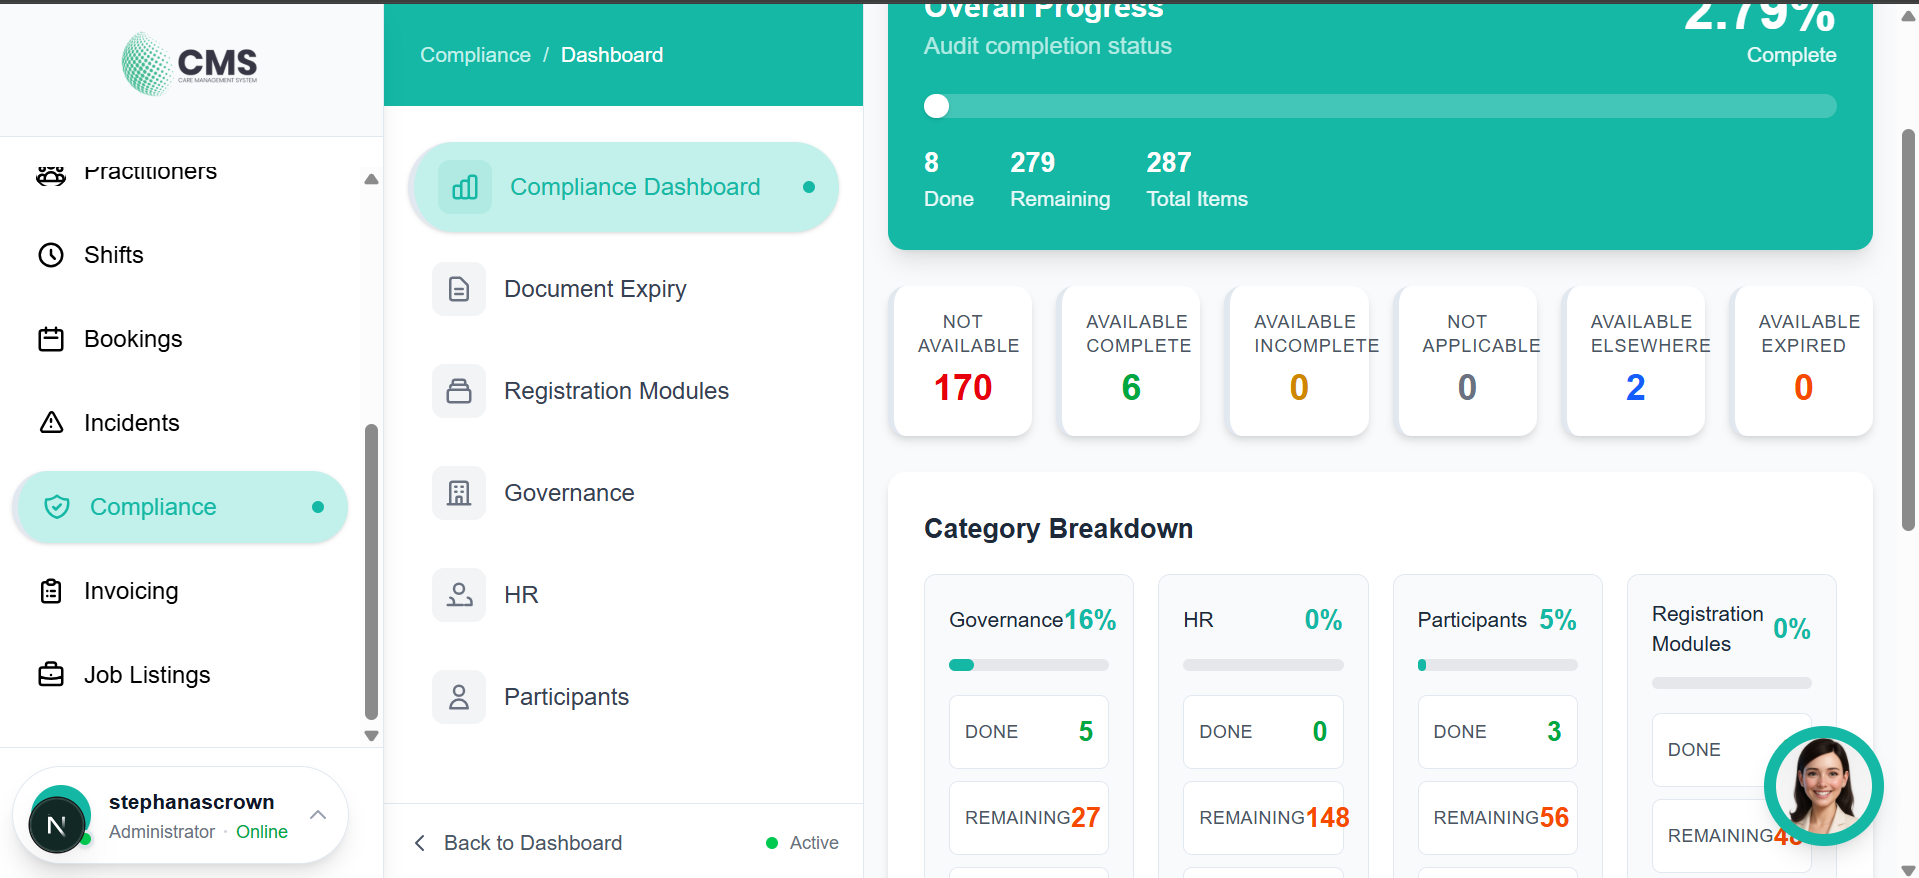1919x878 pixels.
Task: Click Participants REMAINING 56 box
Action: click(x=1497, y=818)
